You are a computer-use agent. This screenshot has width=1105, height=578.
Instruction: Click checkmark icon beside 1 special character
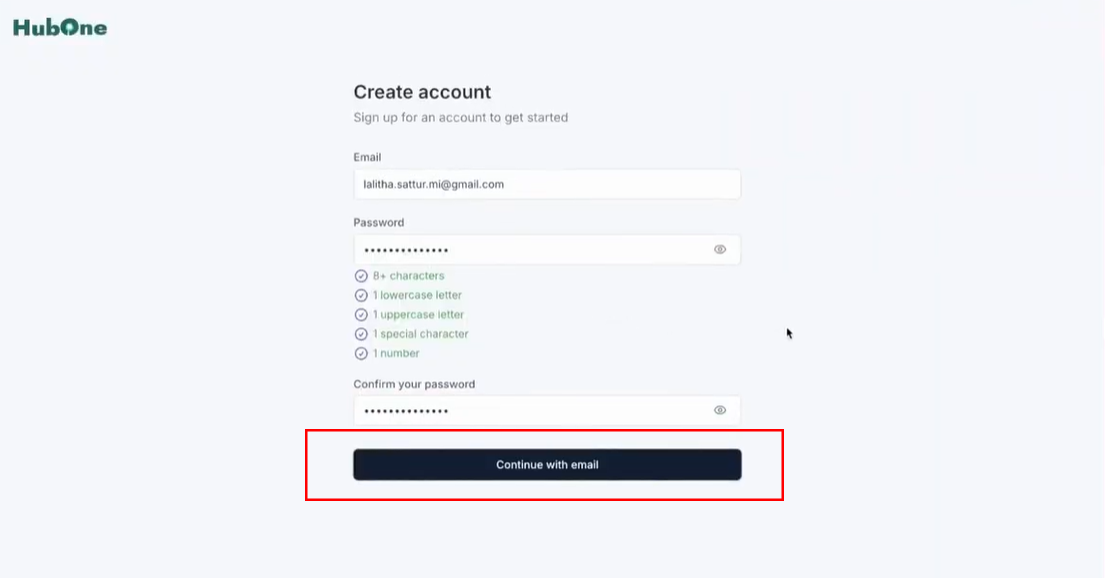[x=361, y=334]
